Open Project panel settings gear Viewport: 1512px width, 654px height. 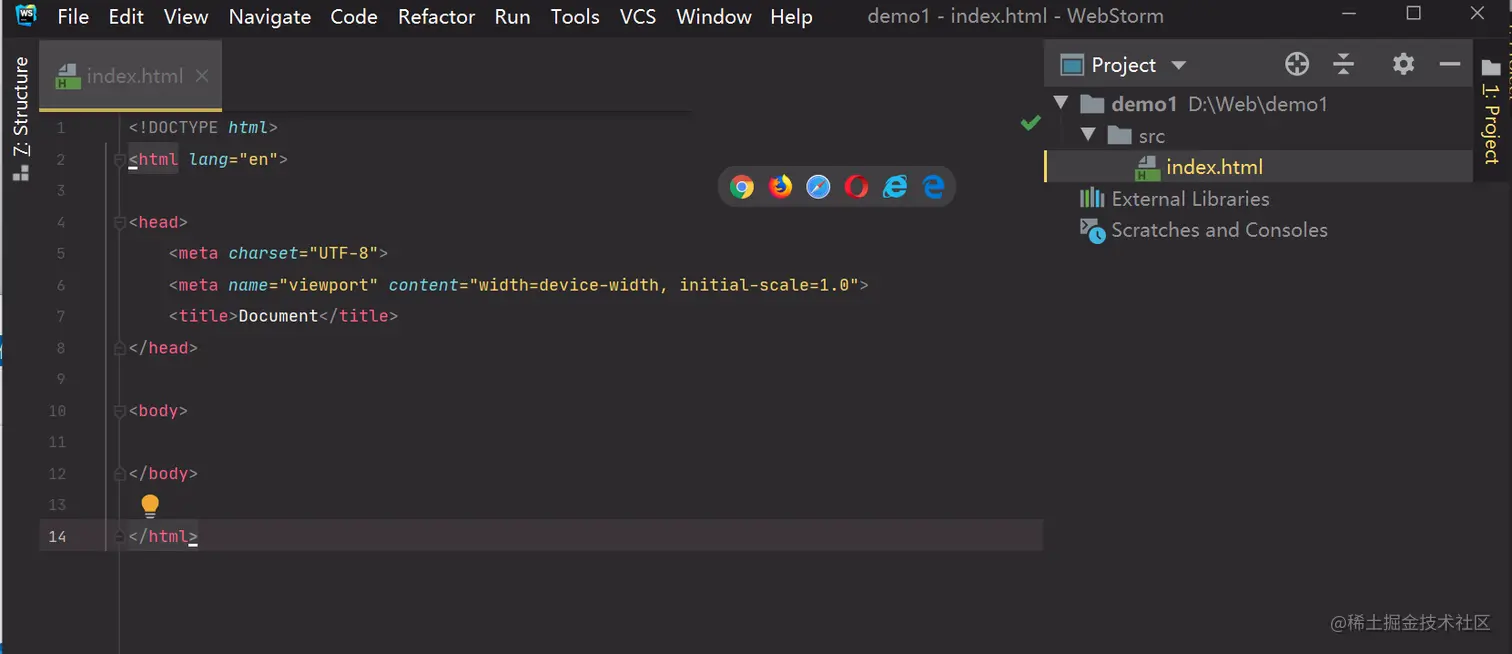[1403, 64]
